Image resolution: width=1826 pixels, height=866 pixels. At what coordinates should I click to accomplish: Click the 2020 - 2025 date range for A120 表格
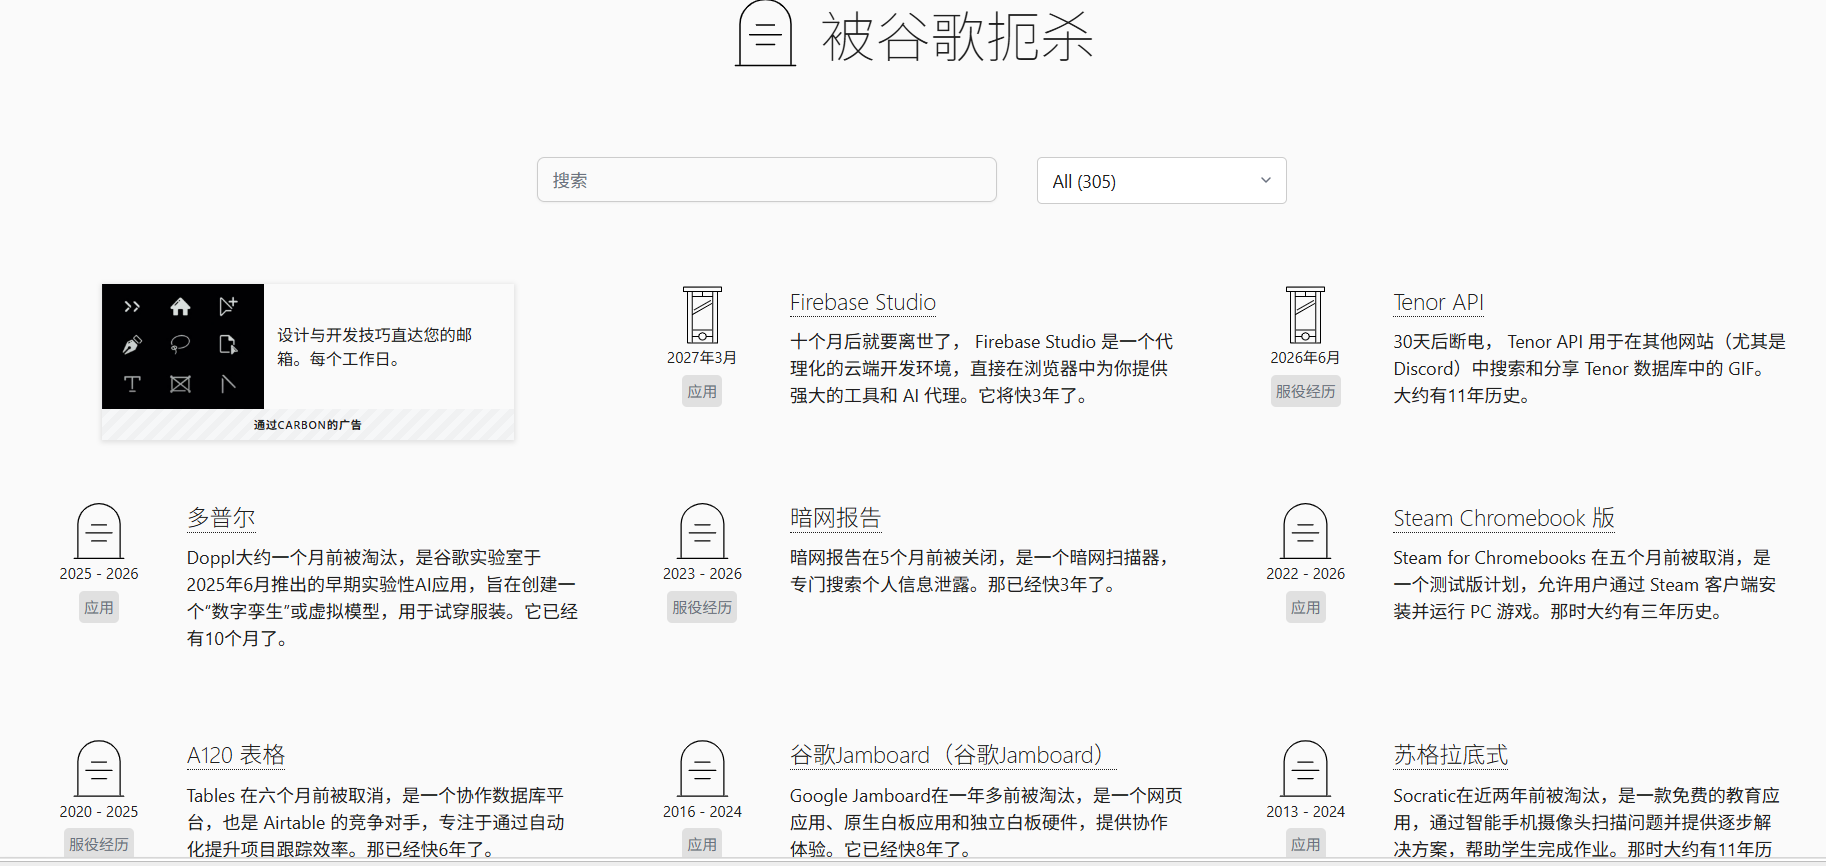[x=99, y=812]
